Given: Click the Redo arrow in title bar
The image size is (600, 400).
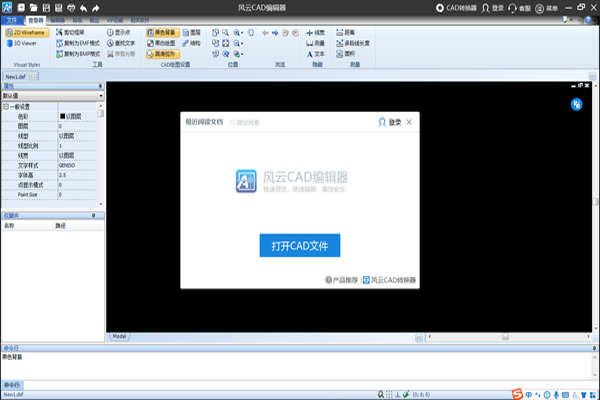Looking at the screenshot, I should 96,7.
